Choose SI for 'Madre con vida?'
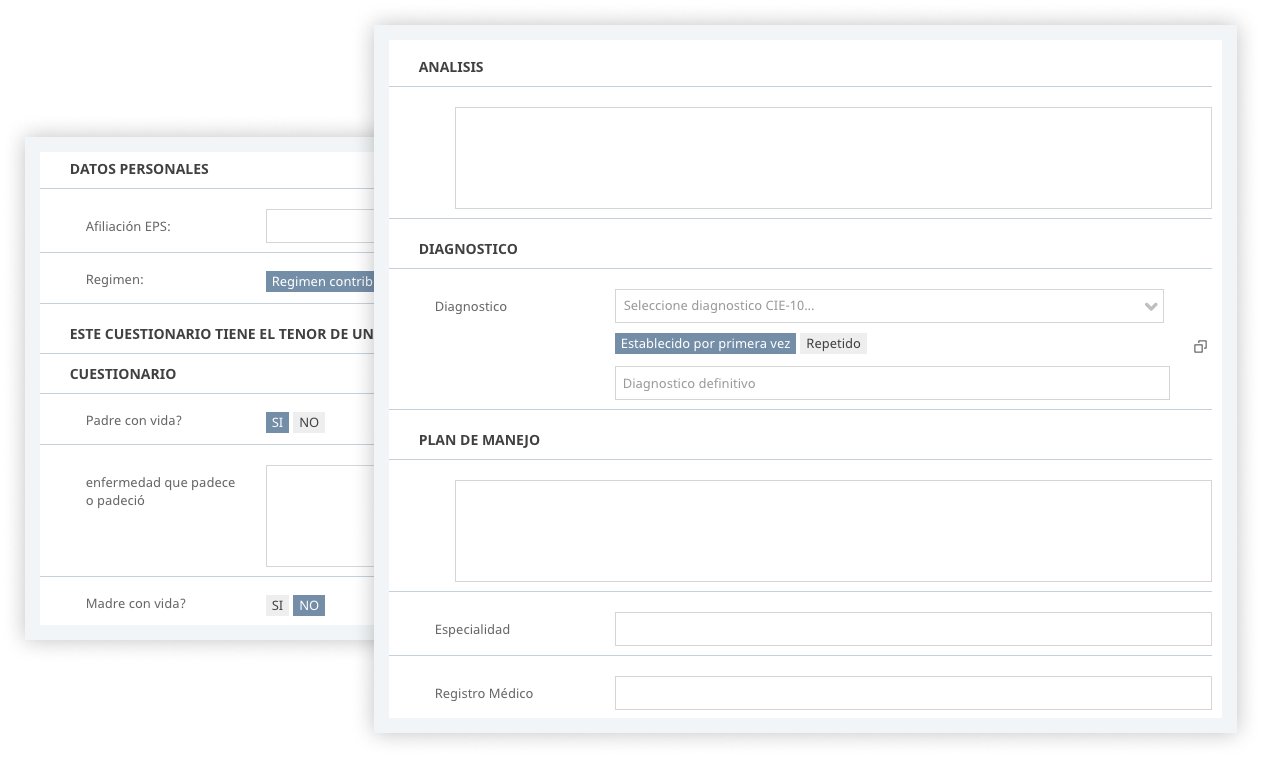 (278, 605)
